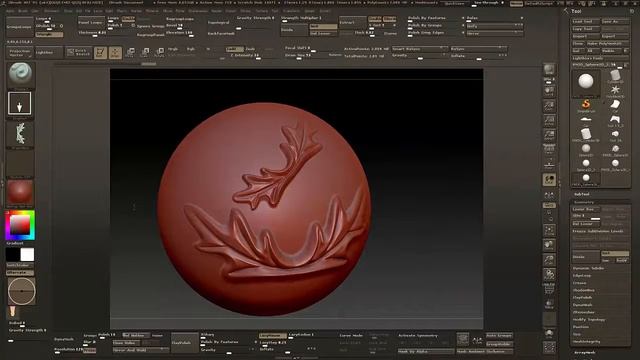Toggle Edit mode on top shelf

(x=100, y=52)
